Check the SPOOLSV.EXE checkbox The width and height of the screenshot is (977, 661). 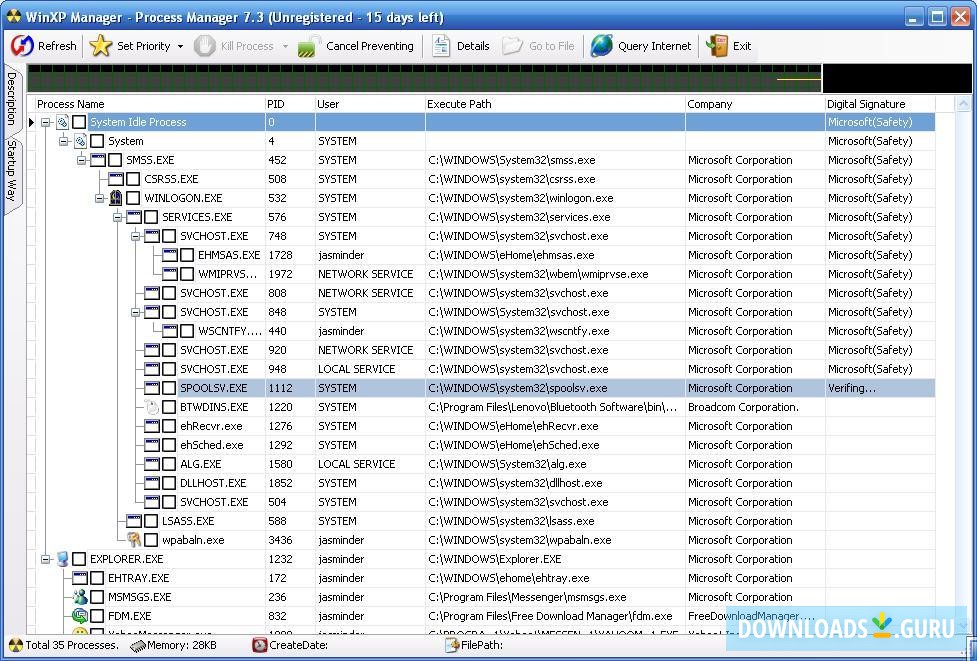[169, 388]
